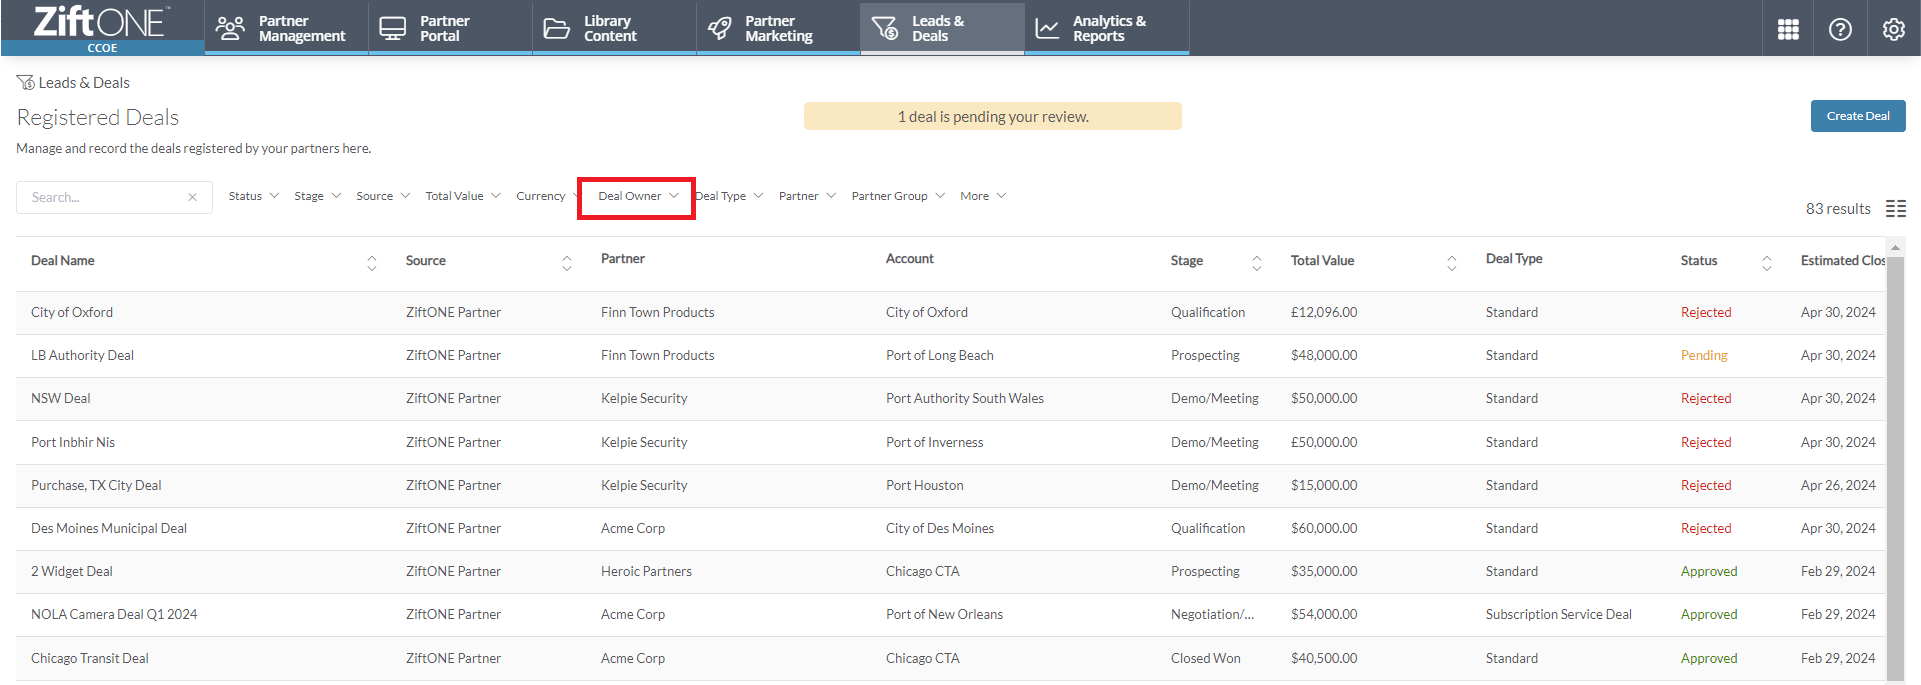The width and height of the screenshot is (1921, 685).
Task: Expand the Deal Owner filter dropdown
Action: pos(638,196)
